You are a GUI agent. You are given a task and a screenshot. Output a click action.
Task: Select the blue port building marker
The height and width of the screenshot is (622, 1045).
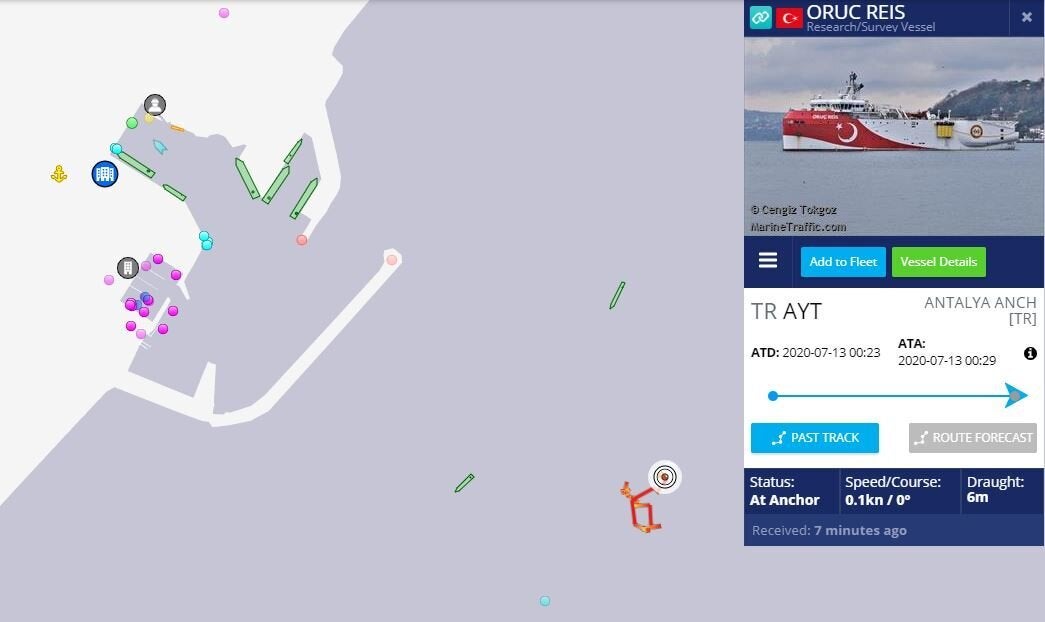[x=105, y=174]
